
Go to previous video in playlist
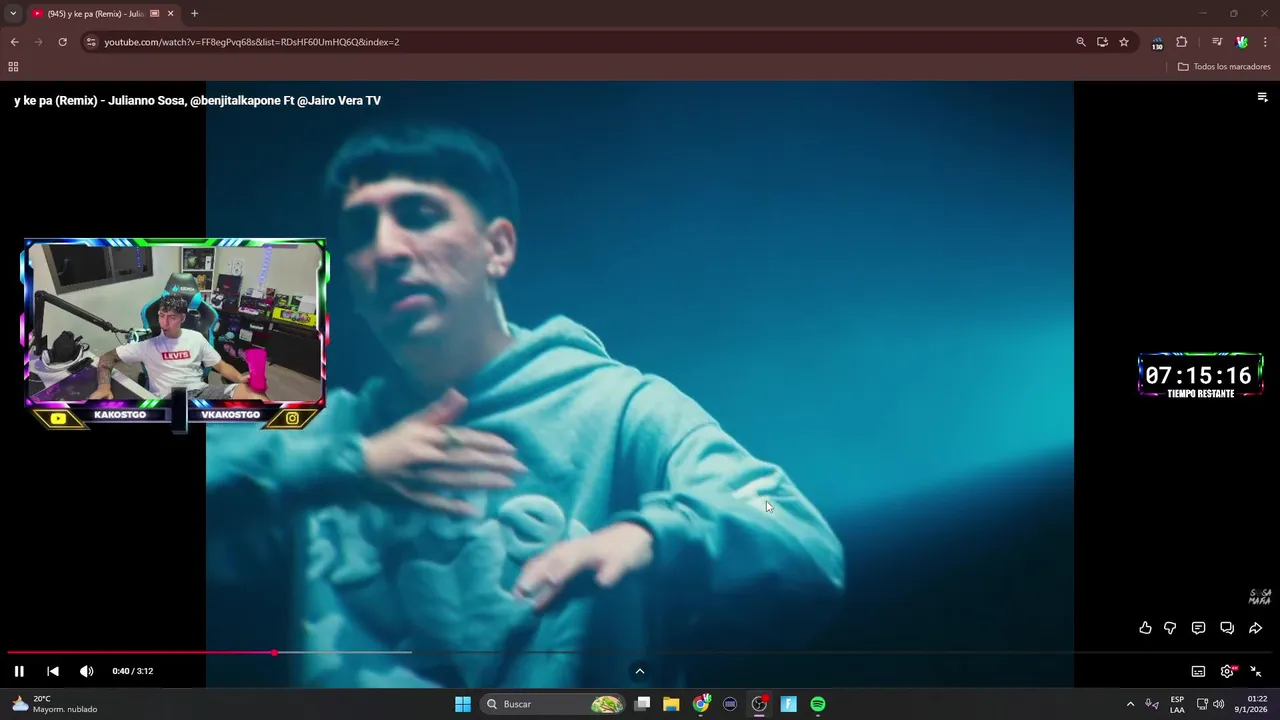pos(53,671)
